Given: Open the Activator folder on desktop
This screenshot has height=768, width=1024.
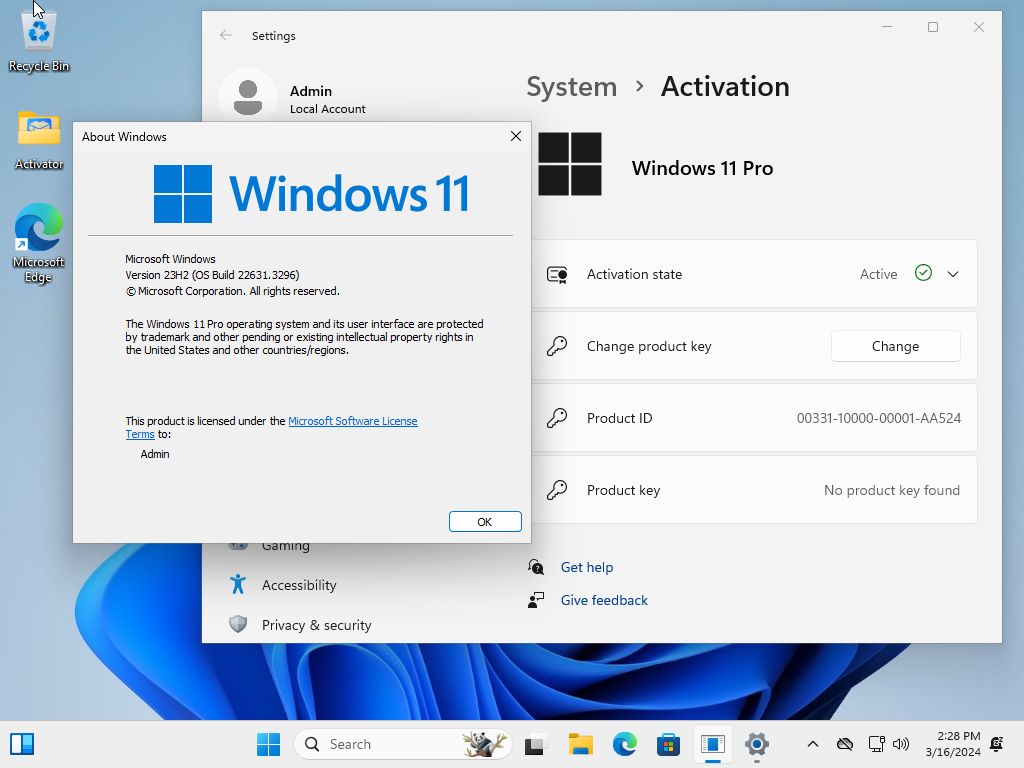Looking at the screenshot, I should [x=39, y=140].
